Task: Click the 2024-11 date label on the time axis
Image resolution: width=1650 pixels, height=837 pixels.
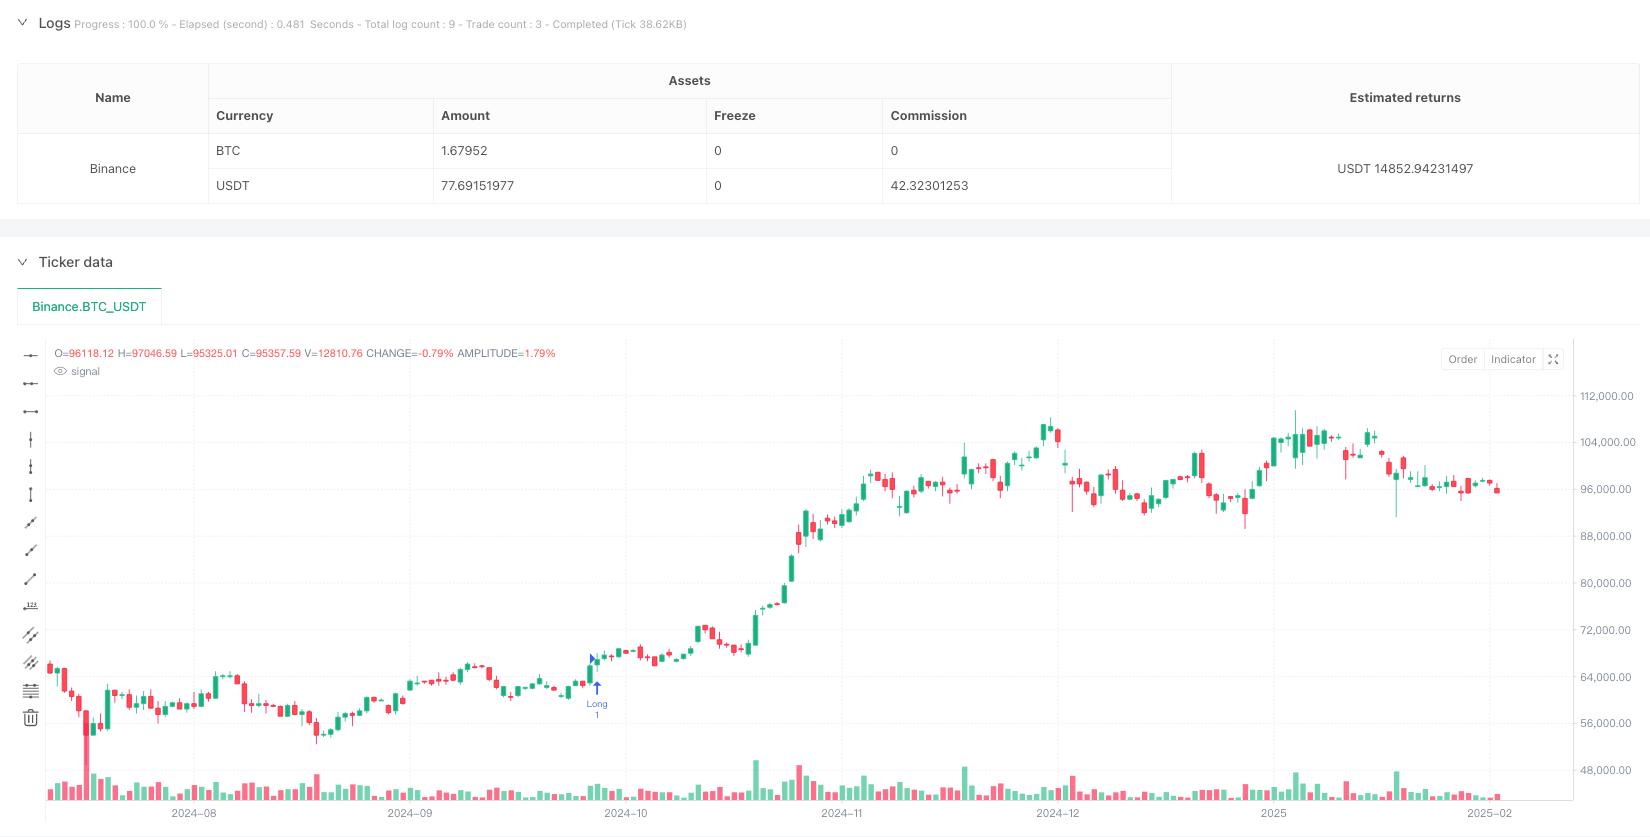Action: (x=841, y=813)
